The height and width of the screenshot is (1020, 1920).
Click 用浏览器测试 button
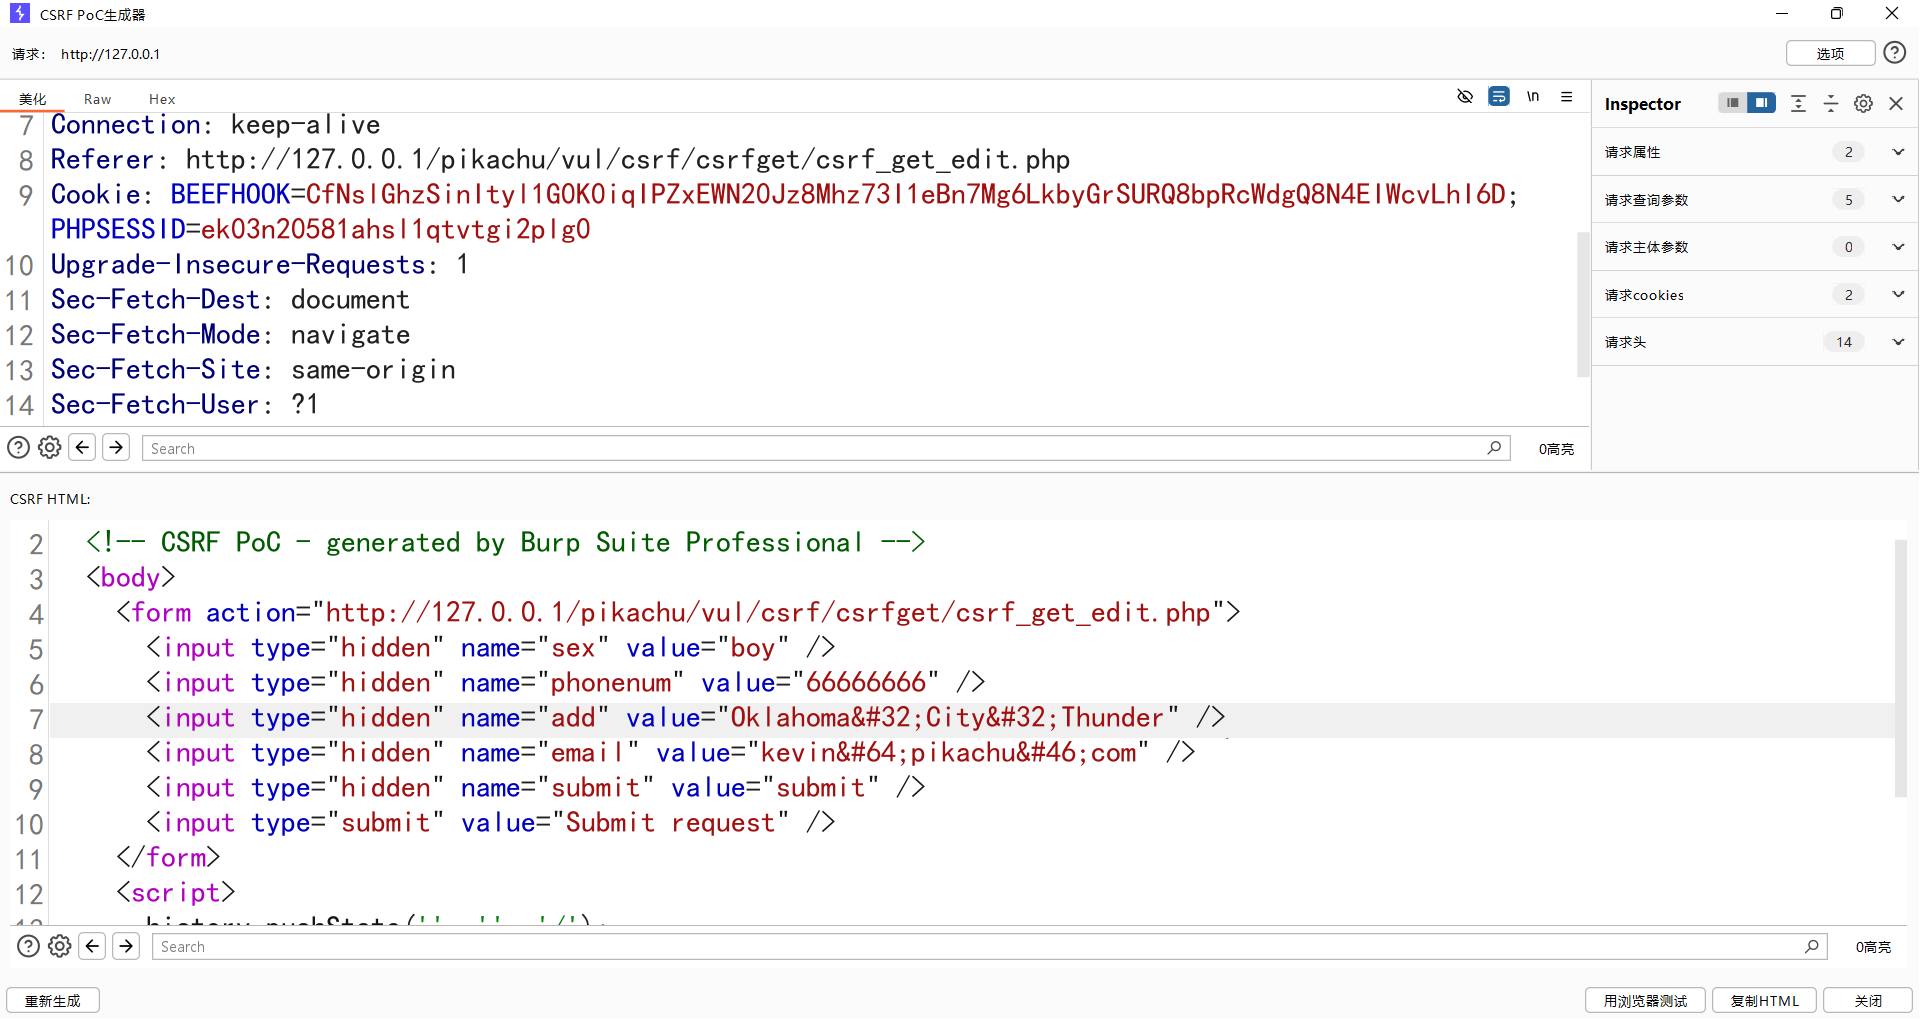(x=1645, y=1000)
